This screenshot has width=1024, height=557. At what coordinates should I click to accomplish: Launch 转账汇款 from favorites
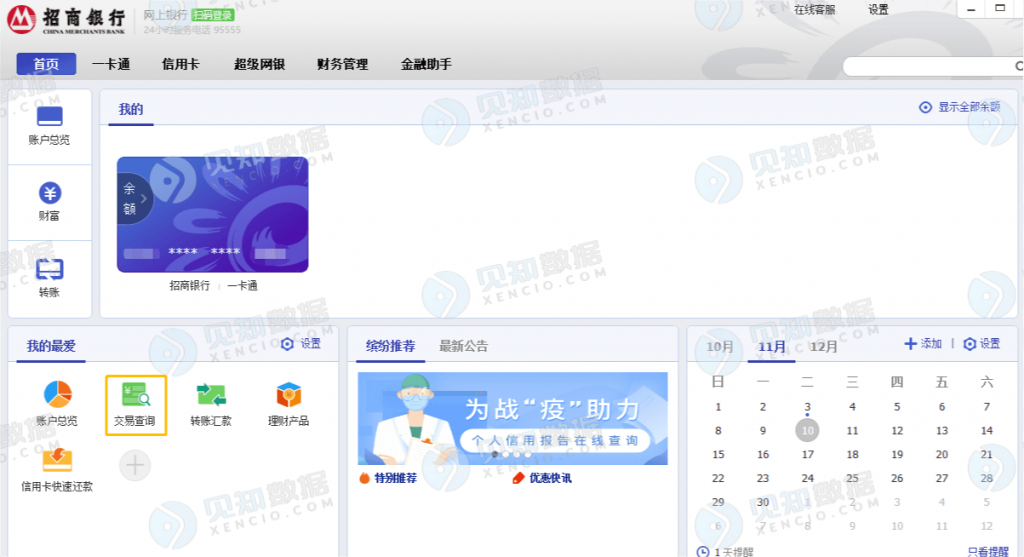[211, 405]
